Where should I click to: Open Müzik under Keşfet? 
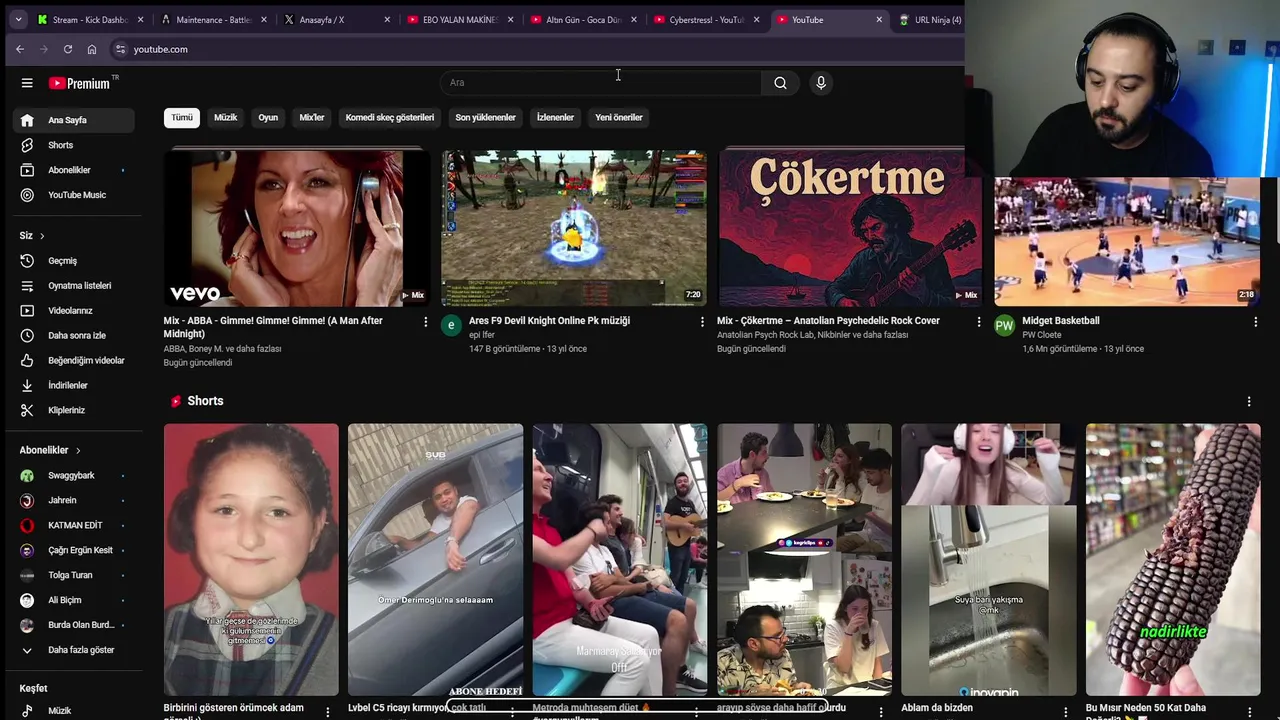tap(74, 711)
